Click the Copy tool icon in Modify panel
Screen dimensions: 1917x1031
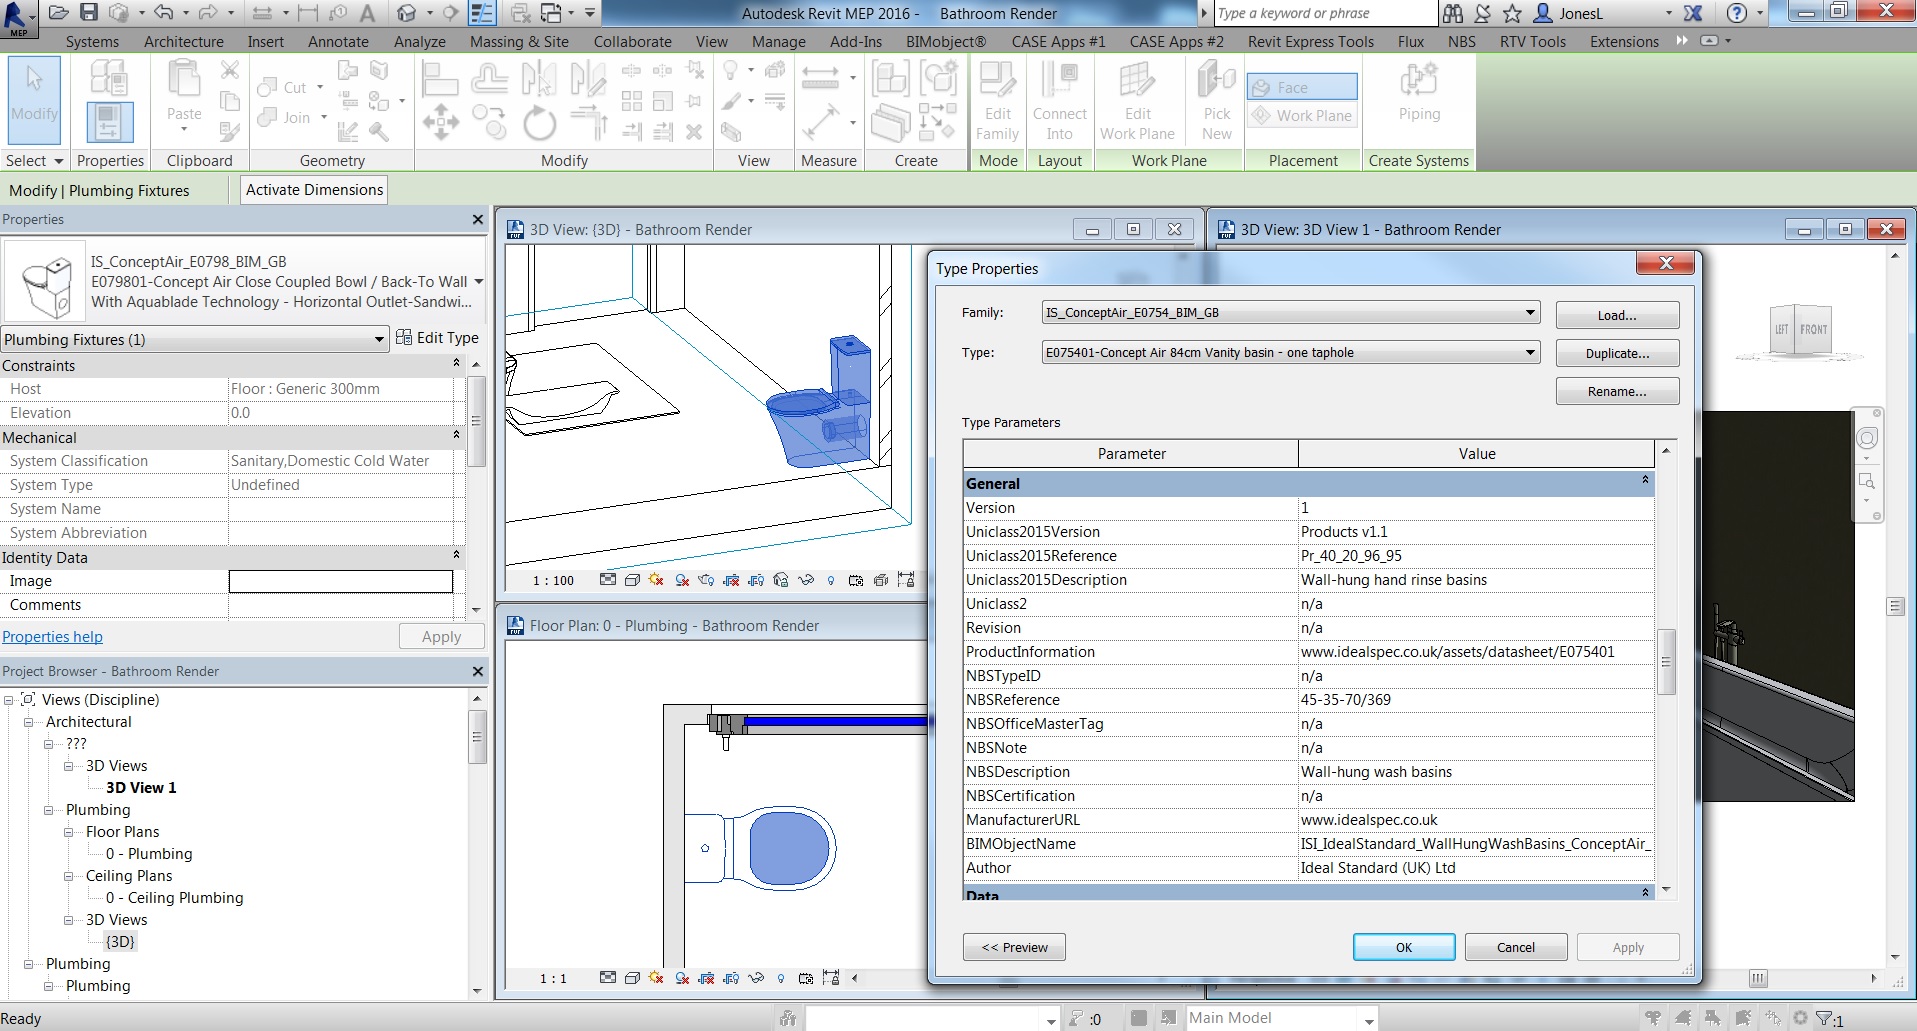tap(489, 123)
